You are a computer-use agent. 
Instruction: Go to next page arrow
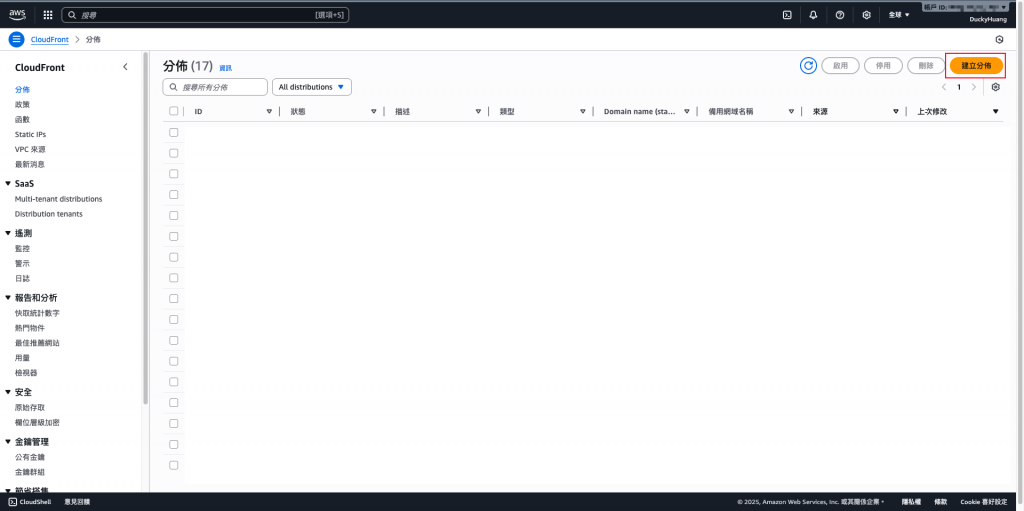point(974,87)
